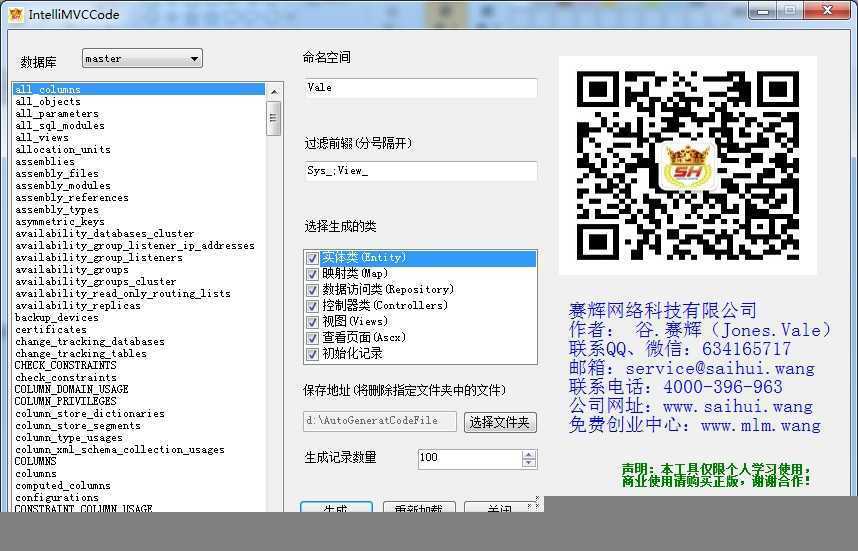The image size is (858, 551).
Task: Select uppercase COLUMNS in the list
Action: click(x=139, y=461)
